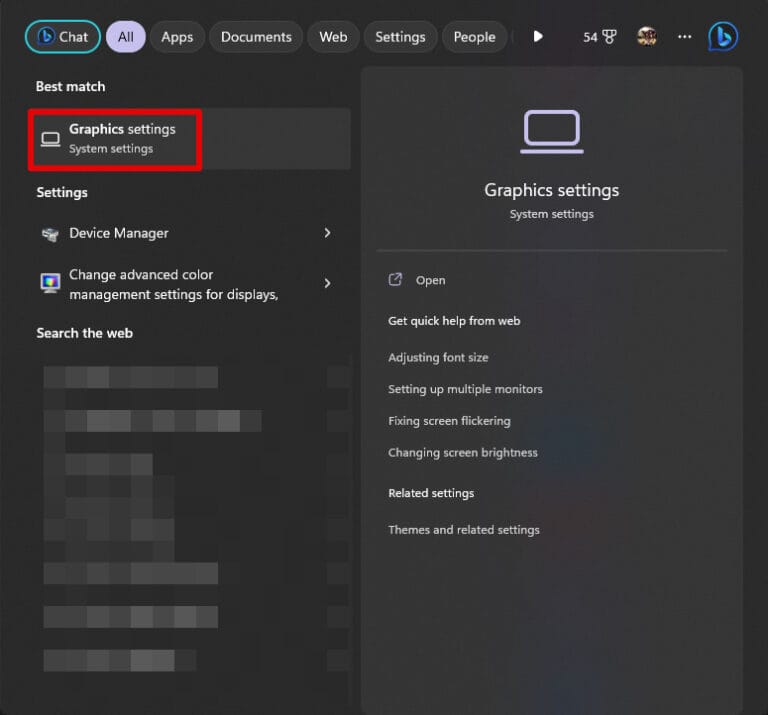The image size is (768, 715).
Task: Click the Device Manager icon
Action: (x=50, y=234)
